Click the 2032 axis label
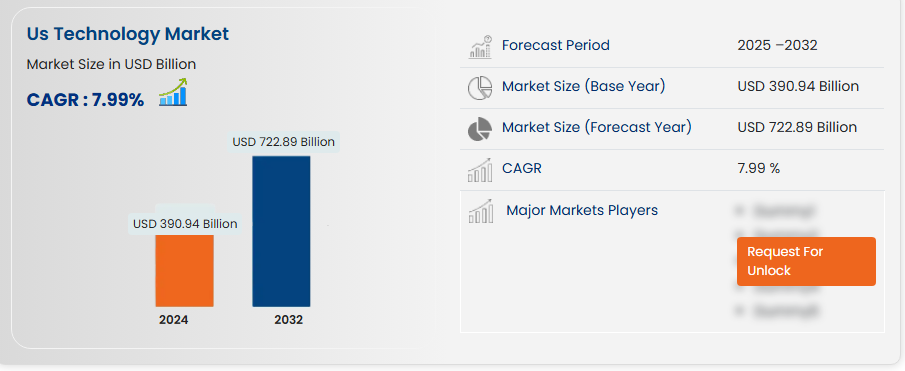This screenshot has height=371, width=905. [289, 320]
